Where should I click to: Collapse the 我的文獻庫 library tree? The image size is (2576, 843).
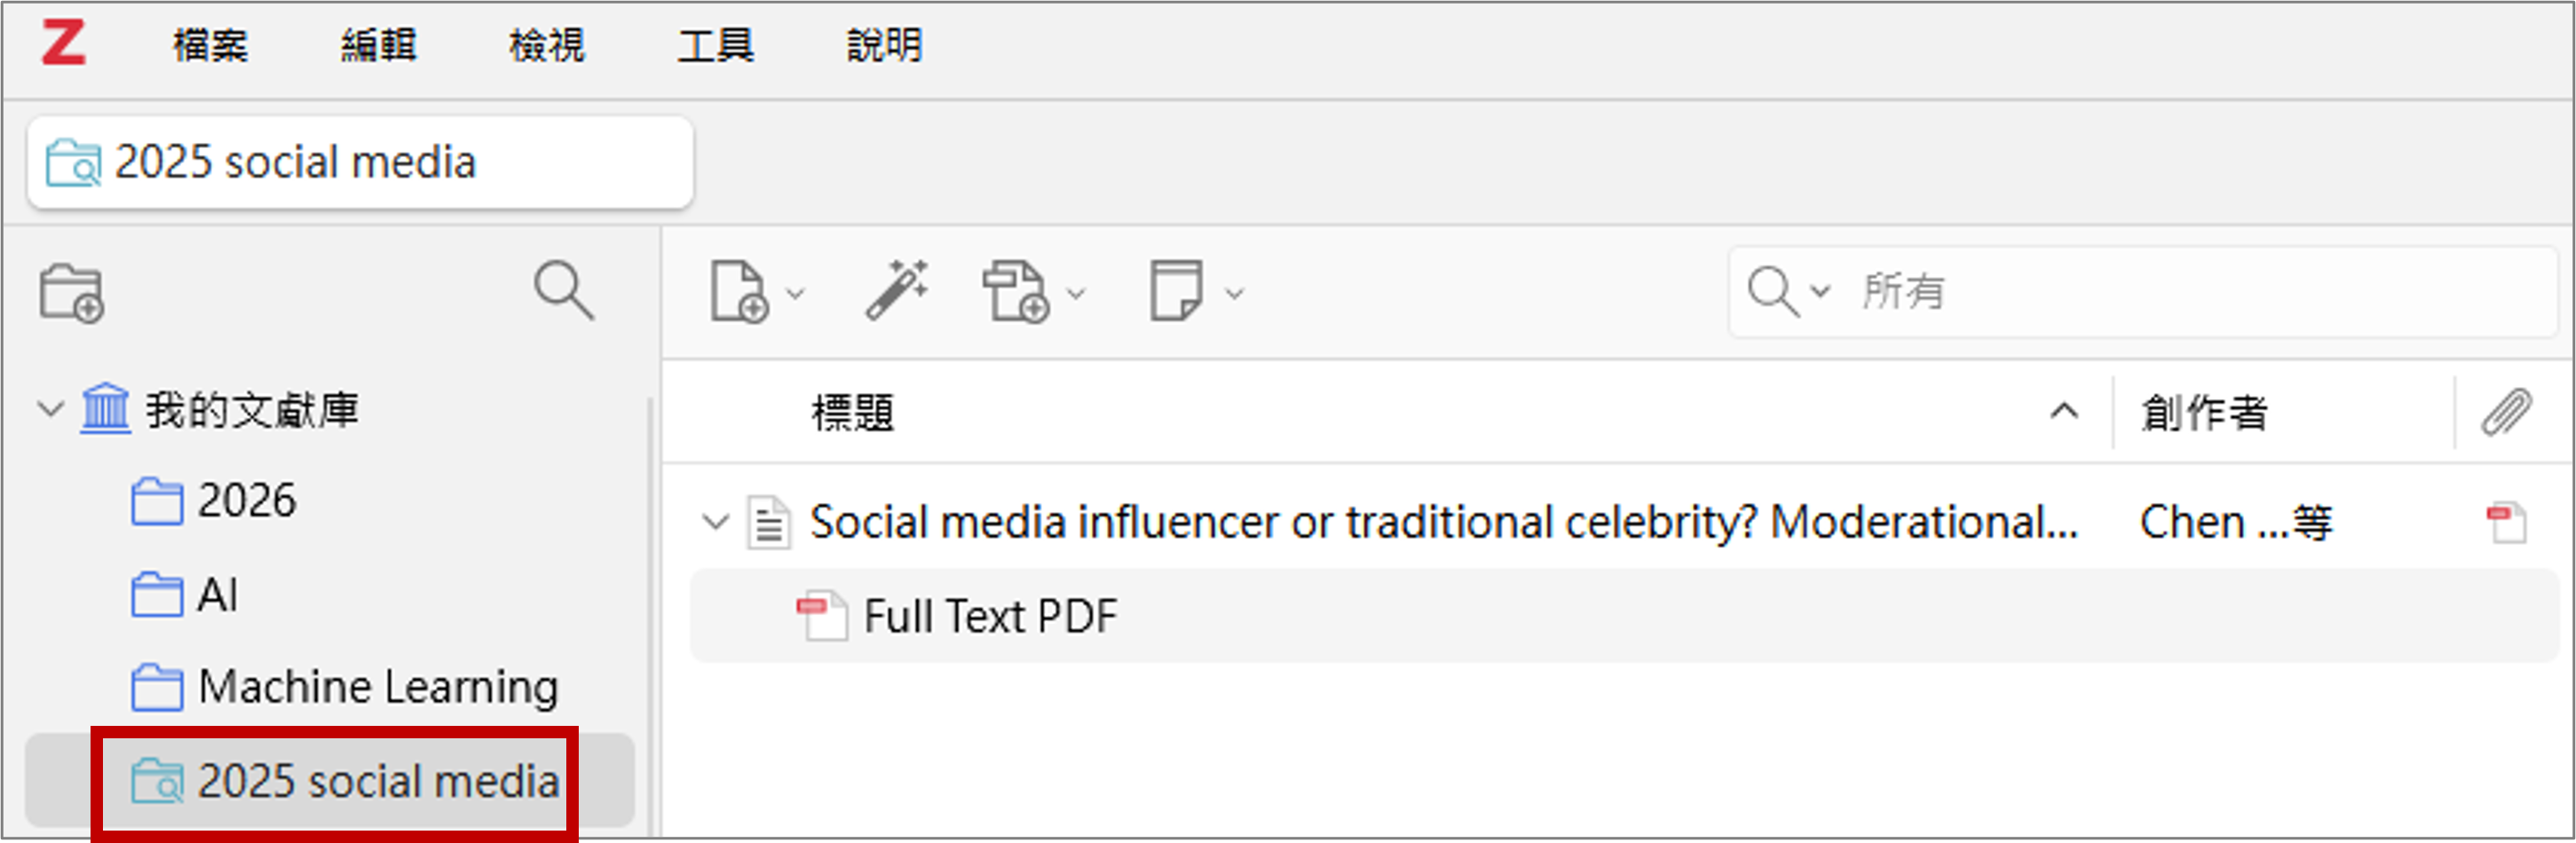pos(50,409)
